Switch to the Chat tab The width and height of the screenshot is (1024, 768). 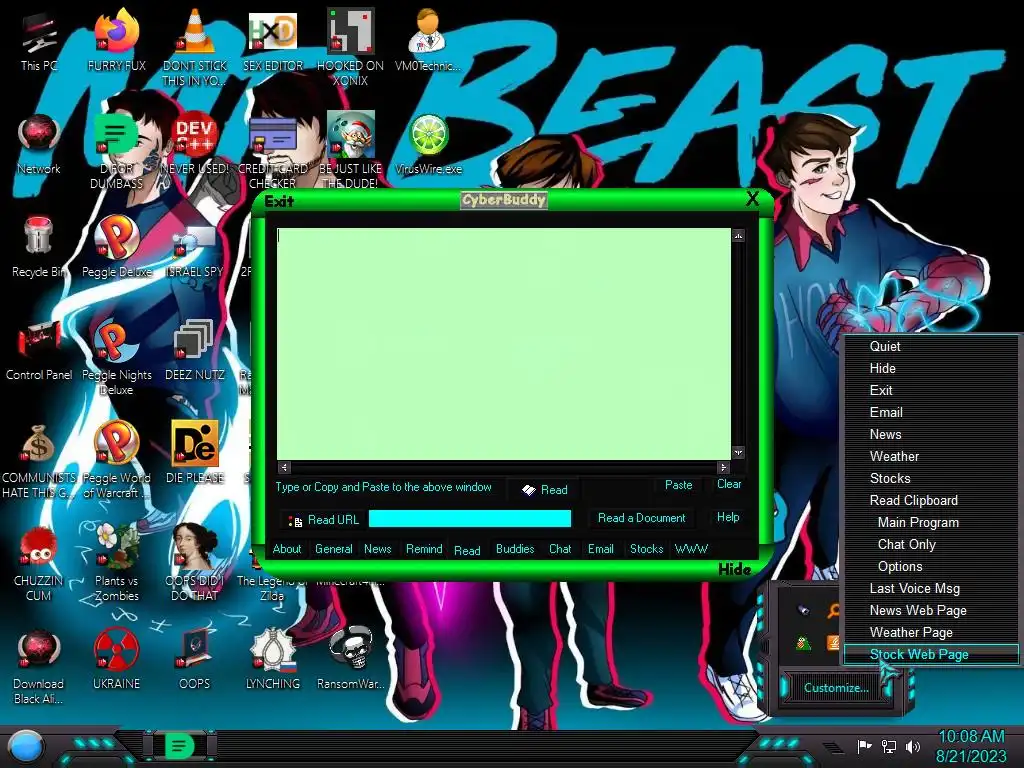coord(560,549)
